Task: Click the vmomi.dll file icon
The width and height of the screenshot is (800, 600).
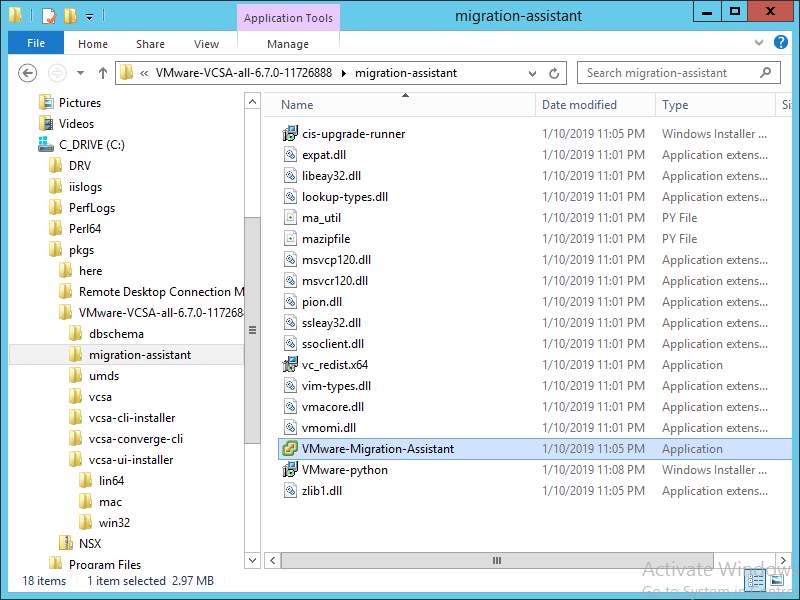Action: 290,428
